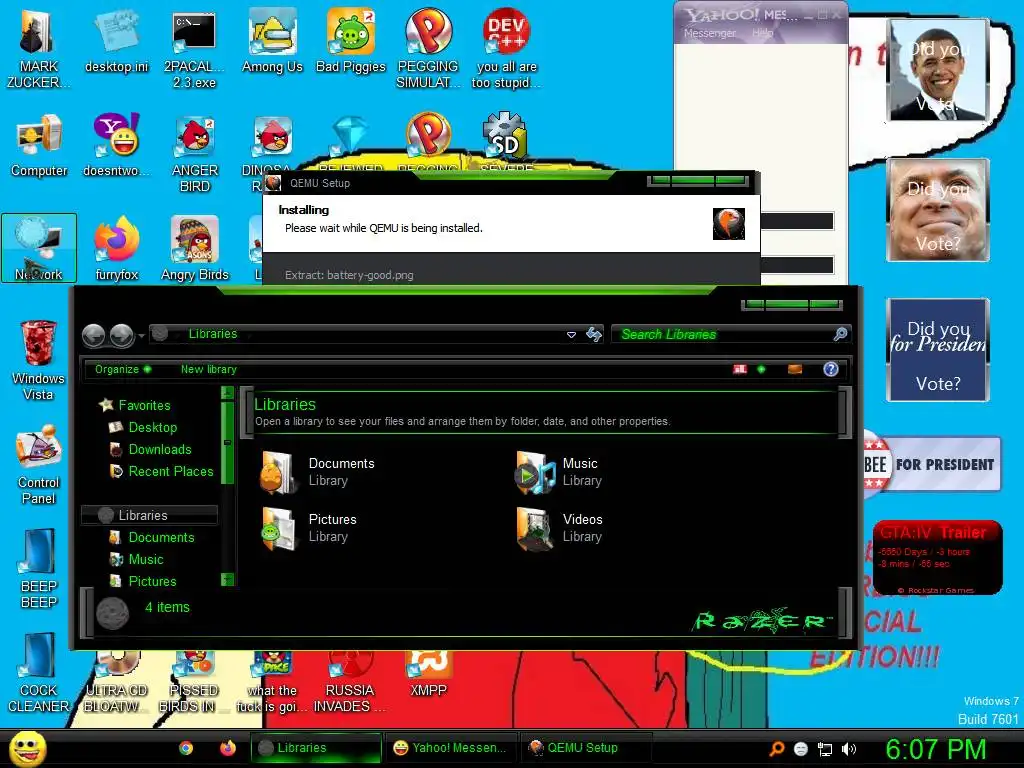Click the change view icon in Libraries toolbar

pos(740,370)
